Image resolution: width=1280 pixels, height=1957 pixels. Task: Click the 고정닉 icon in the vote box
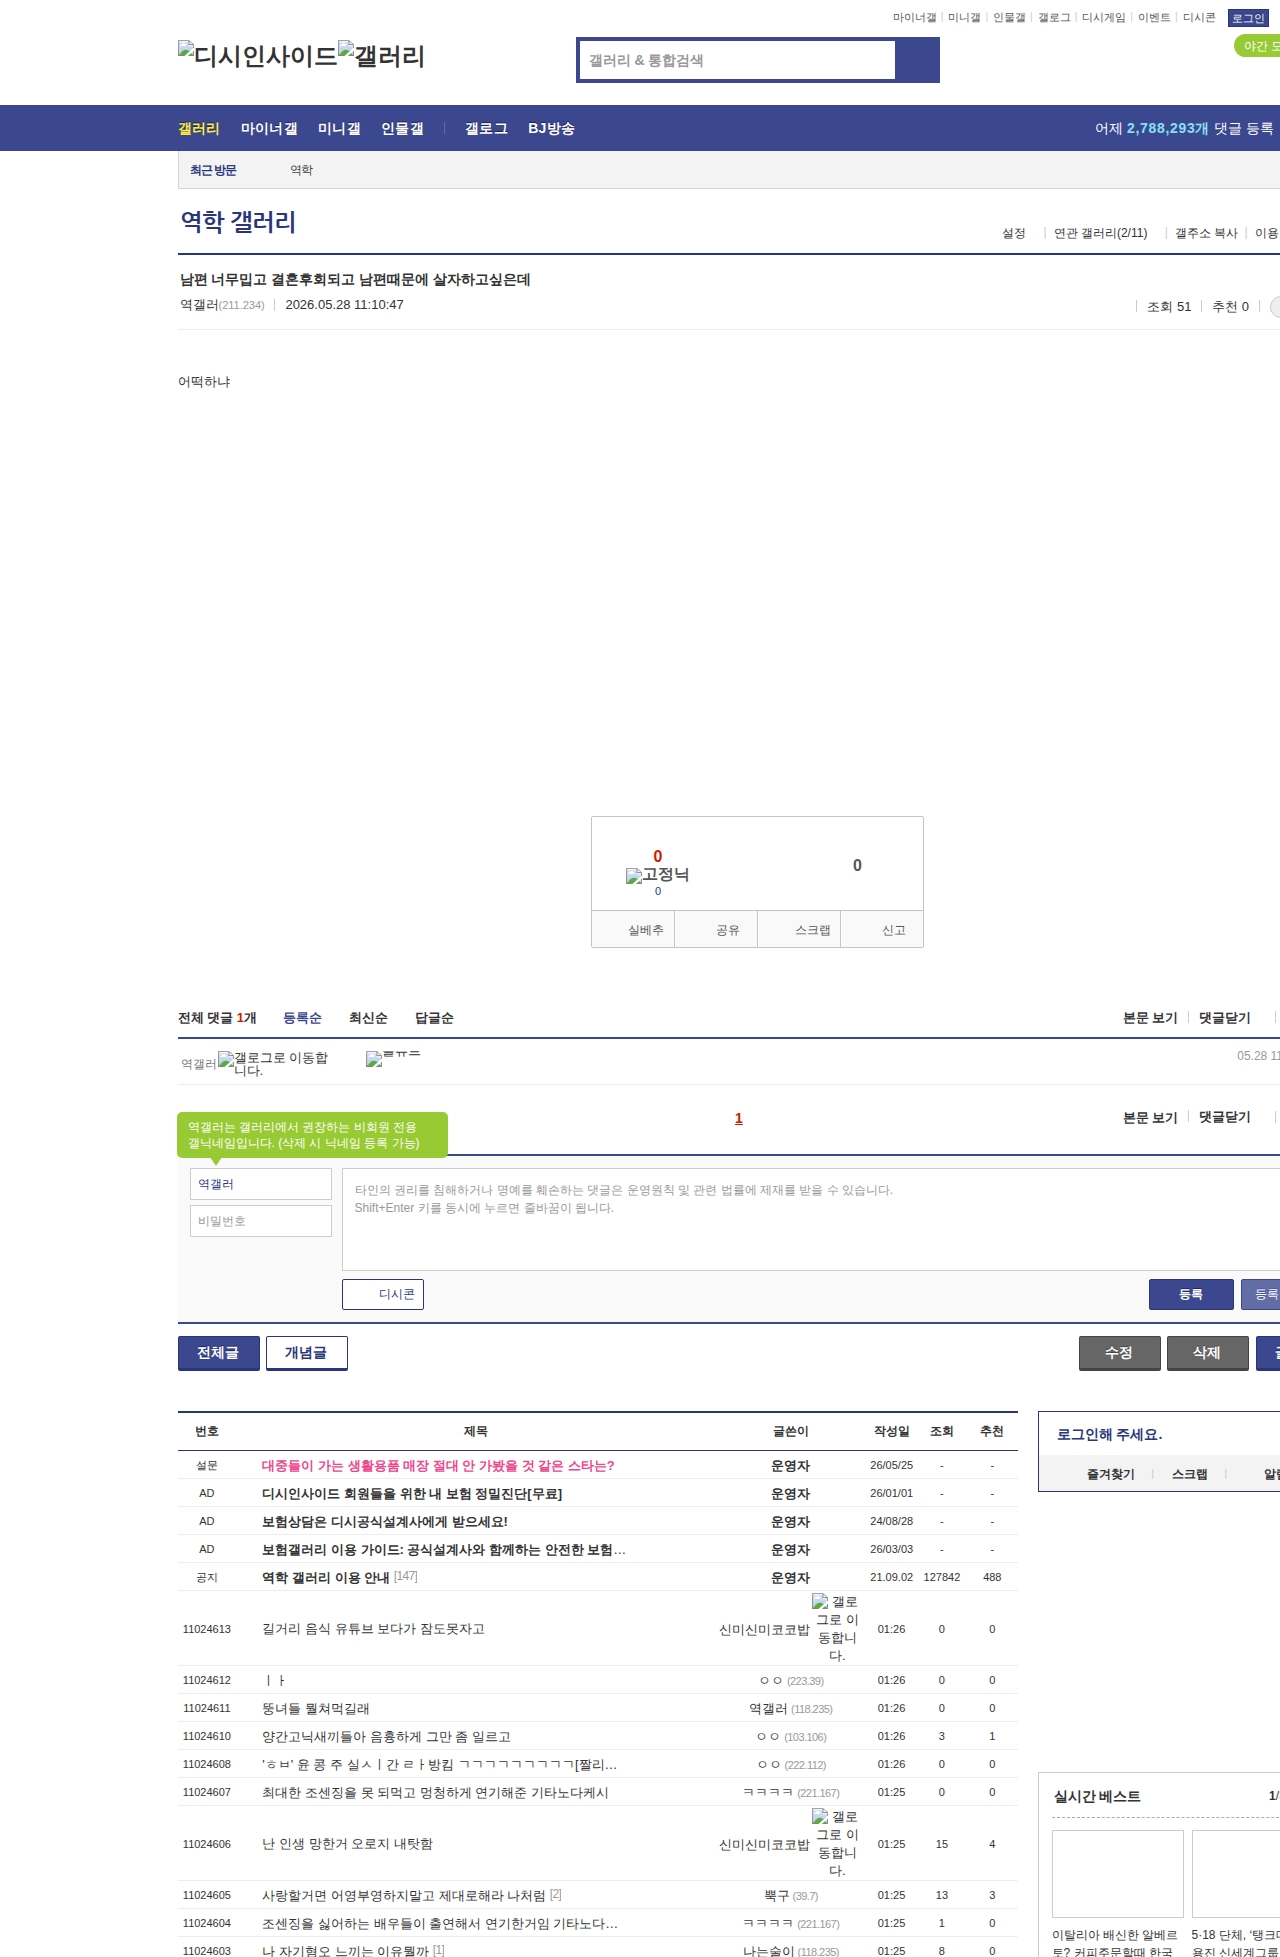tap(657, 875)
